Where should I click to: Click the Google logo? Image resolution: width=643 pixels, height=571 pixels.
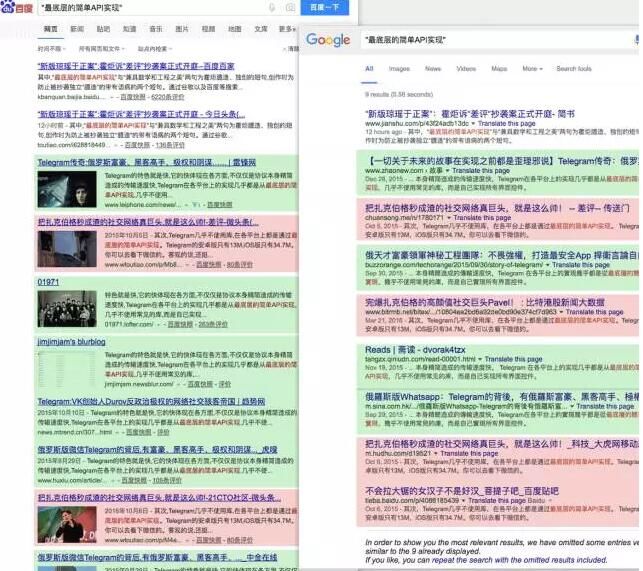[x=328, y=40]
